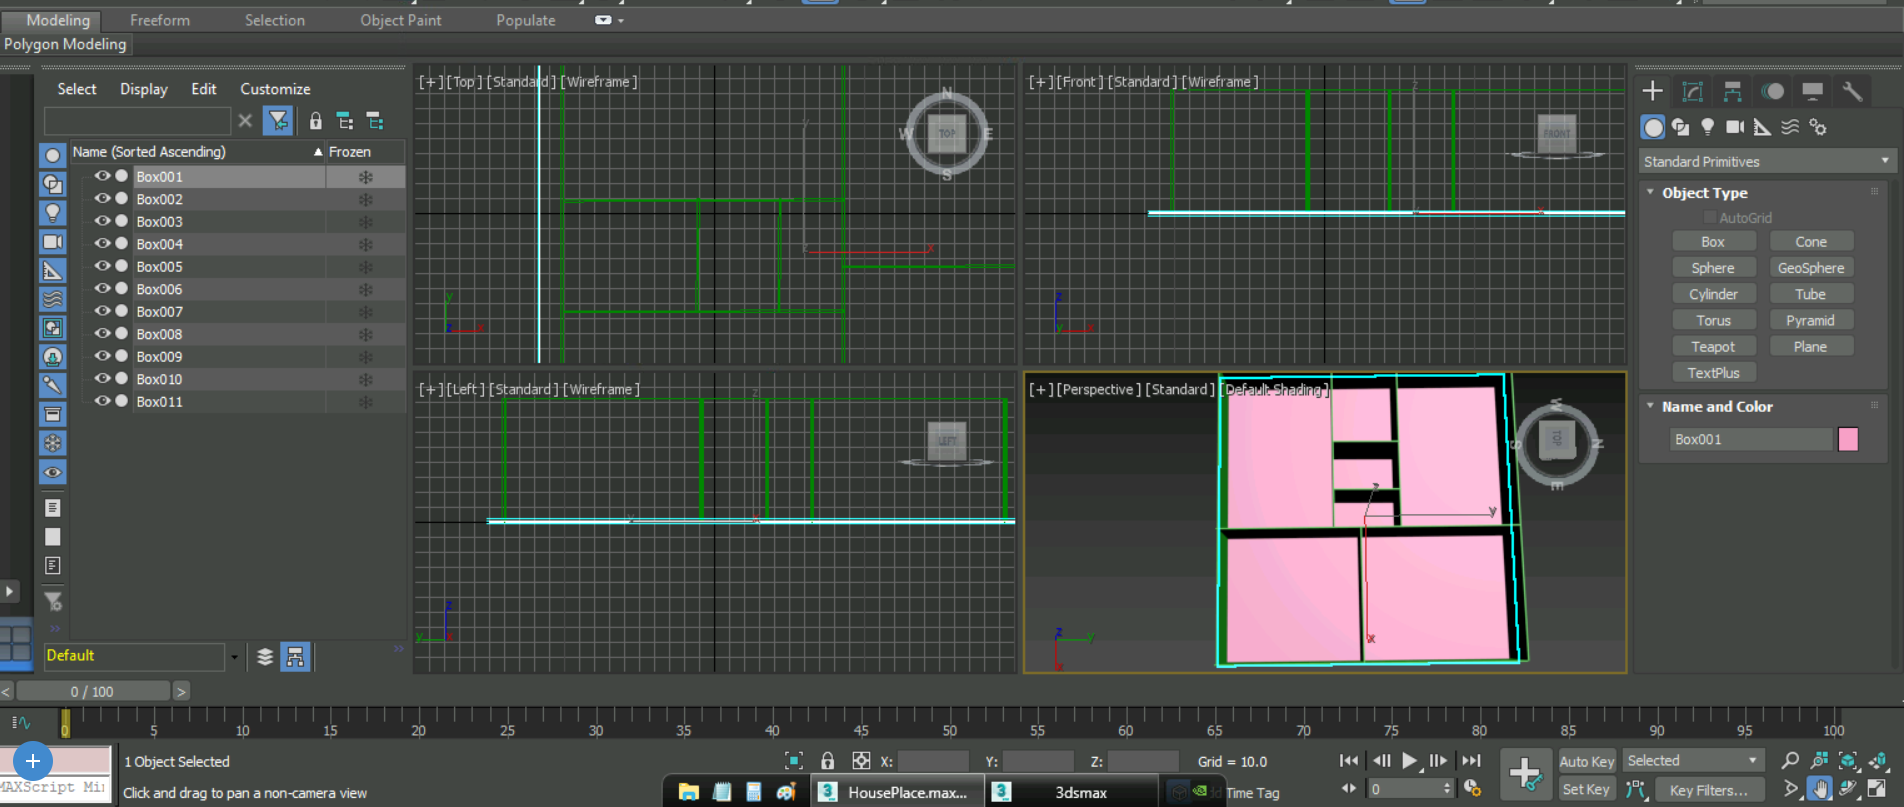This screenshot has height=807, width=1904.
Task: Open the ribbon options dropdown arrow
Action: [621, 20]
